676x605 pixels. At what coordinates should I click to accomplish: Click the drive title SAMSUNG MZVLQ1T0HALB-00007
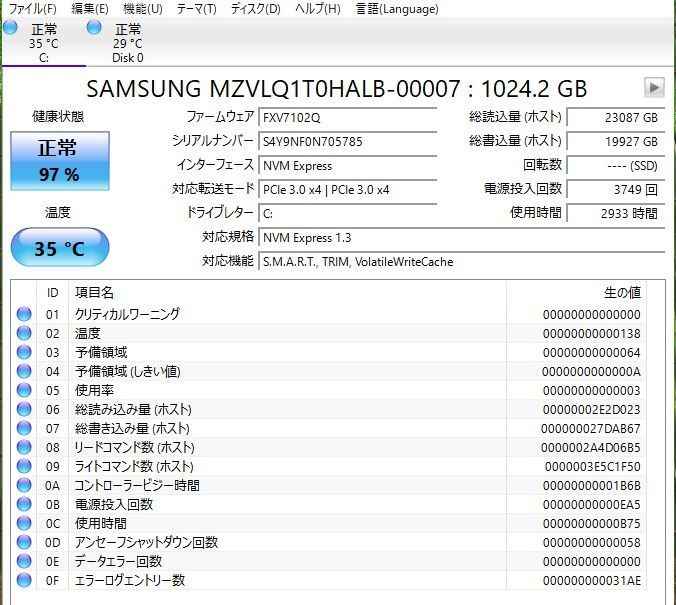[273, 88]
